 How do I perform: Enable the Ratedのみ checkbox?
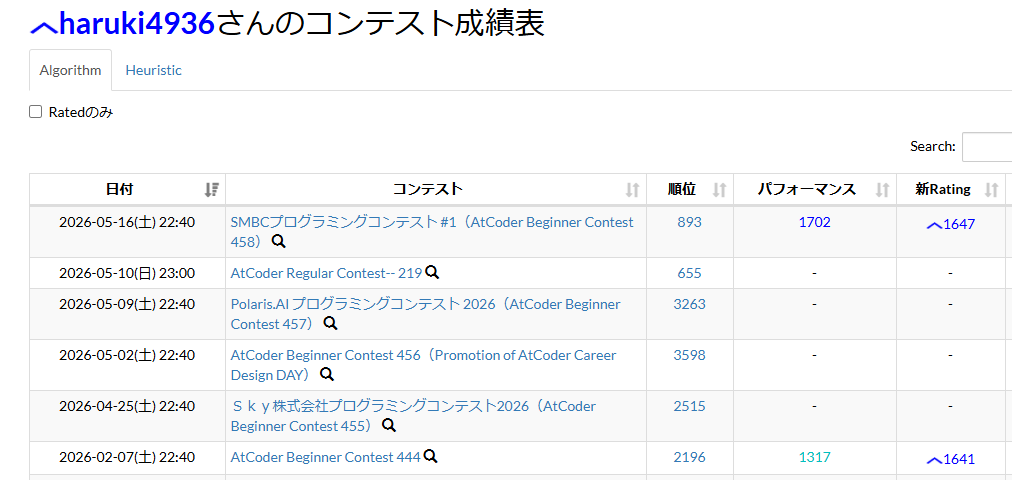coord(35,112)
